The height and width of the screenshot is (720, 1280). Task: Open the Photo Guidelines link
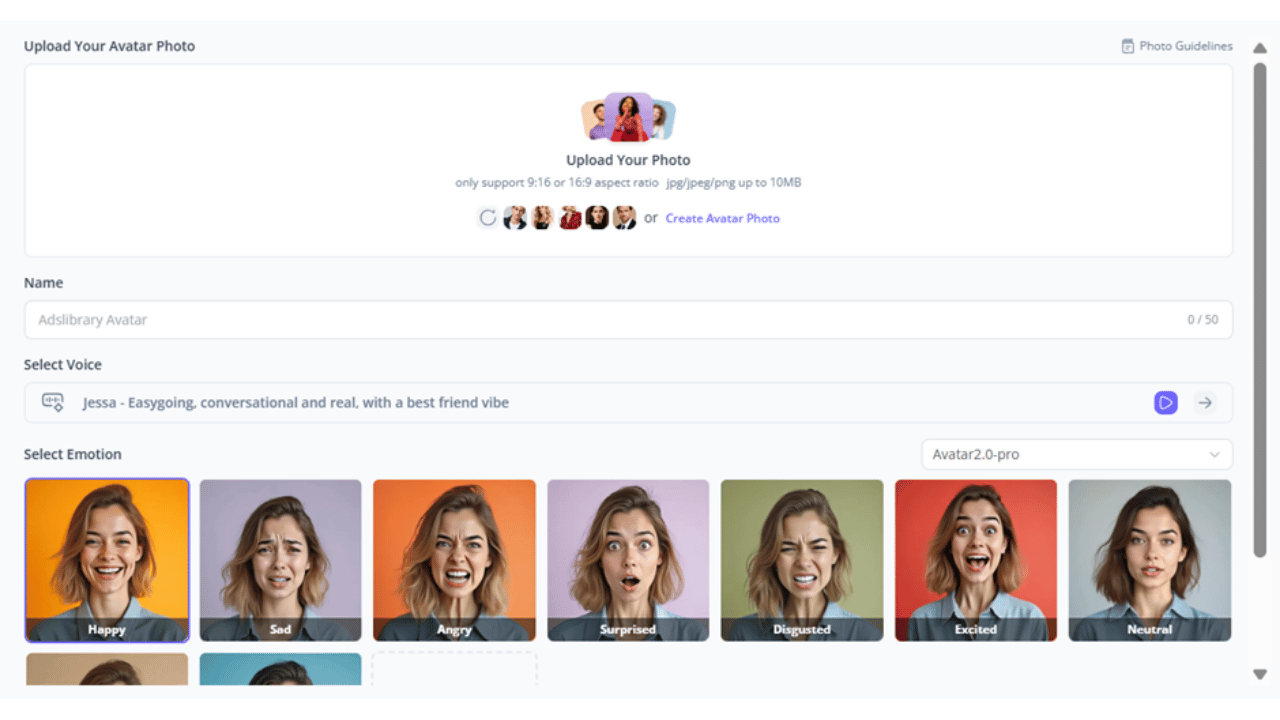point(1177,46)
